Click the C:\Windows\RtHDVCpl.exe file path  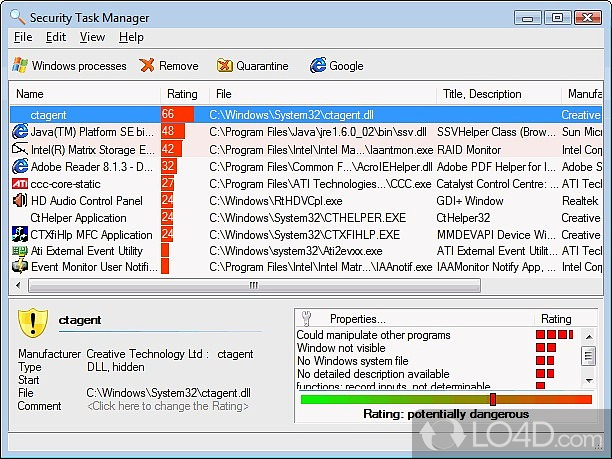point(276,201)
